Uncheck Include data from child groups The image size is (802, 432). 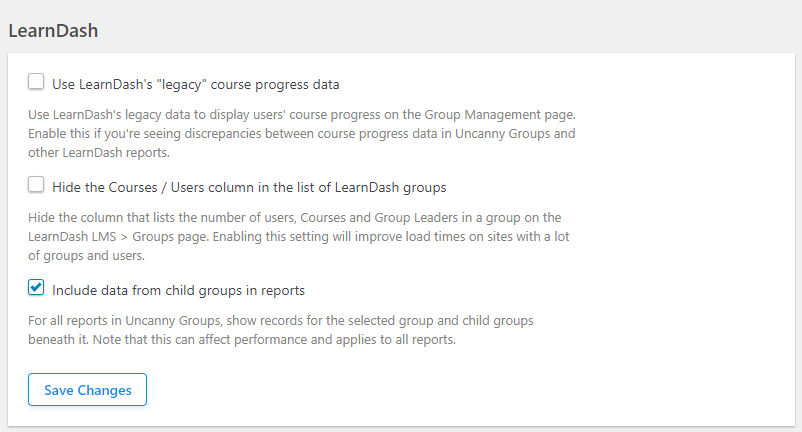(x=37, y=289)
